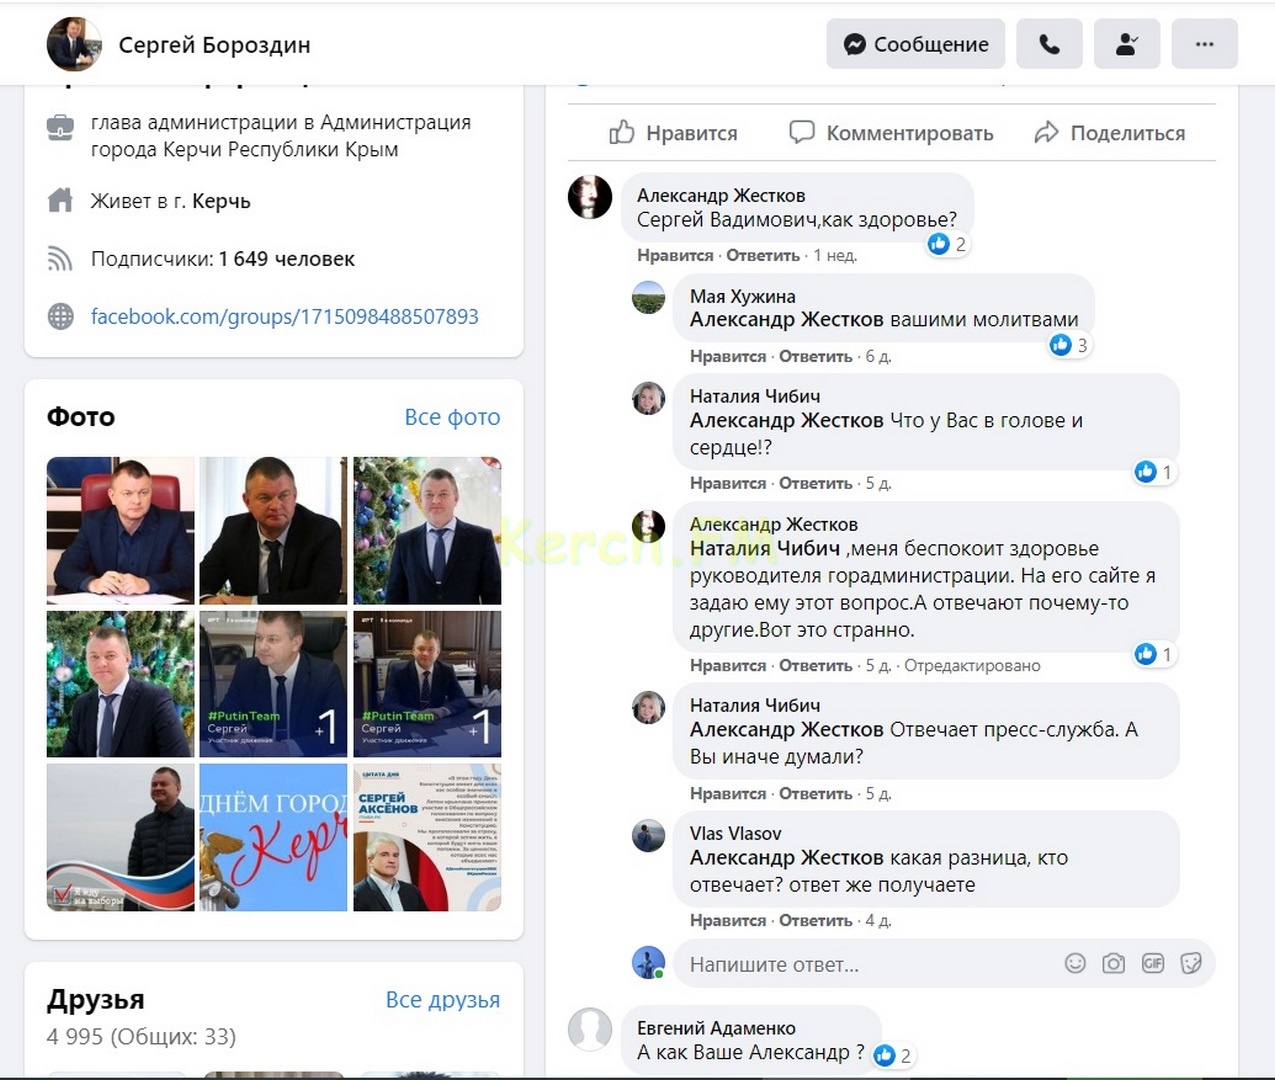Open the Сергей Аксёнов quote photo thumbnail
The width and height of the screenshot is (1275, 1080).
click(x=427, y=837)
